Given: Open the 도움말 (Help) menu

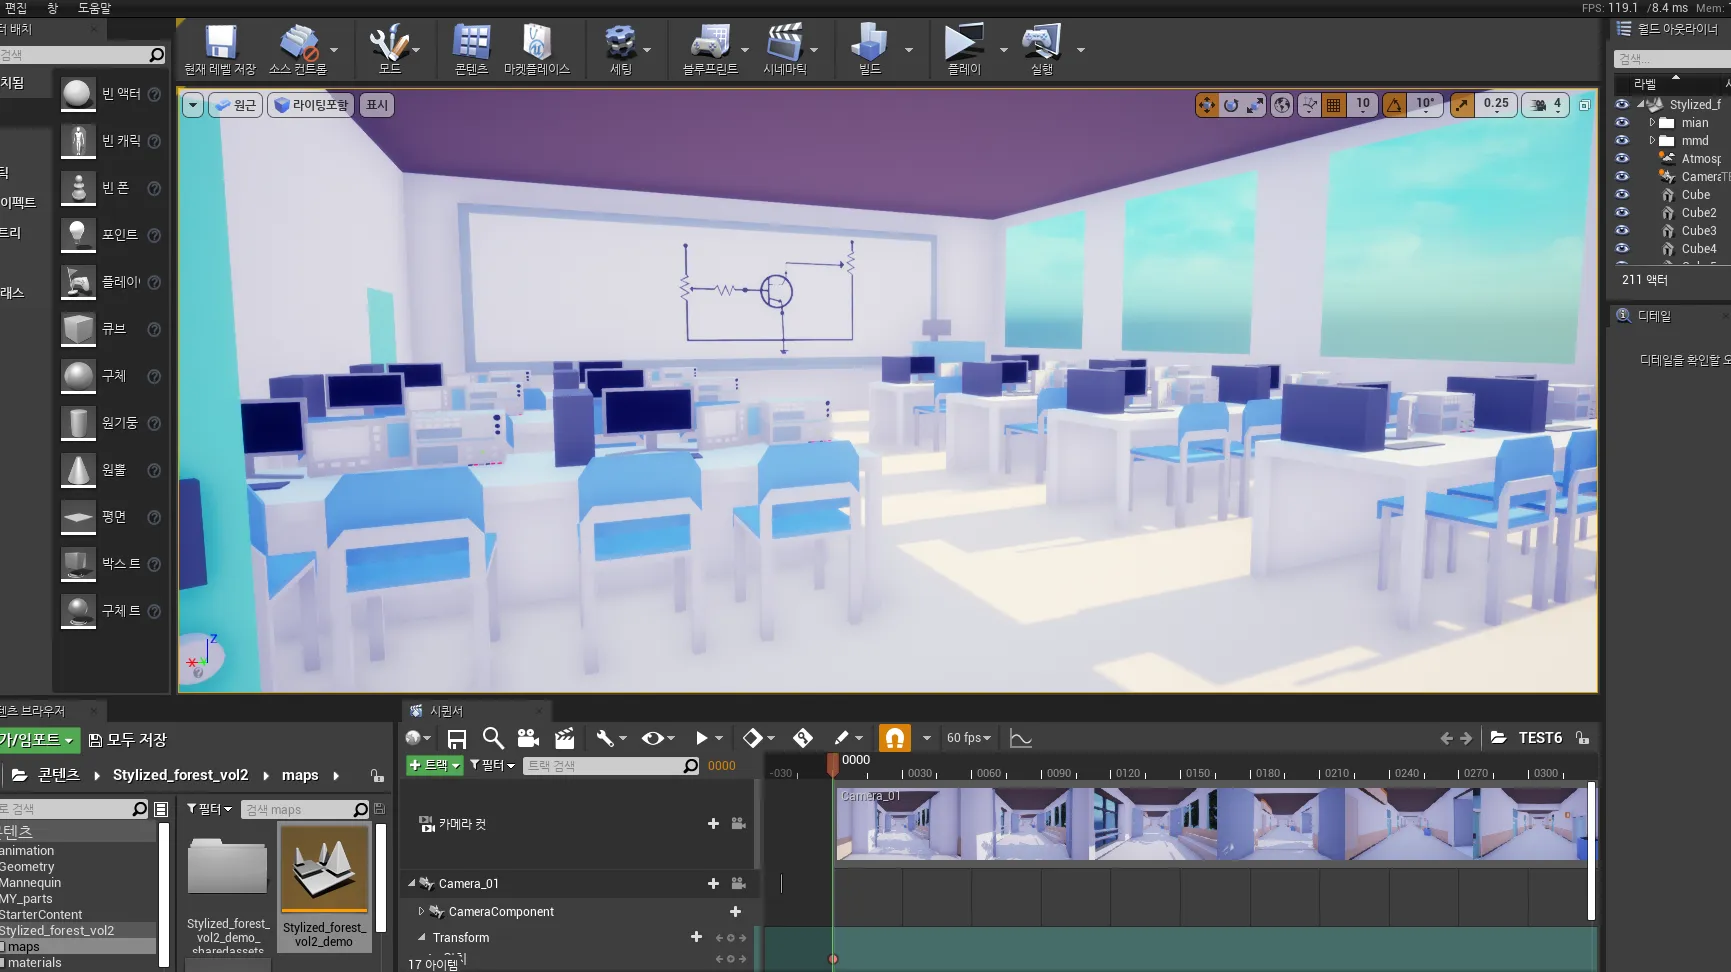Looking at the screenshot, I should (95, 8).
